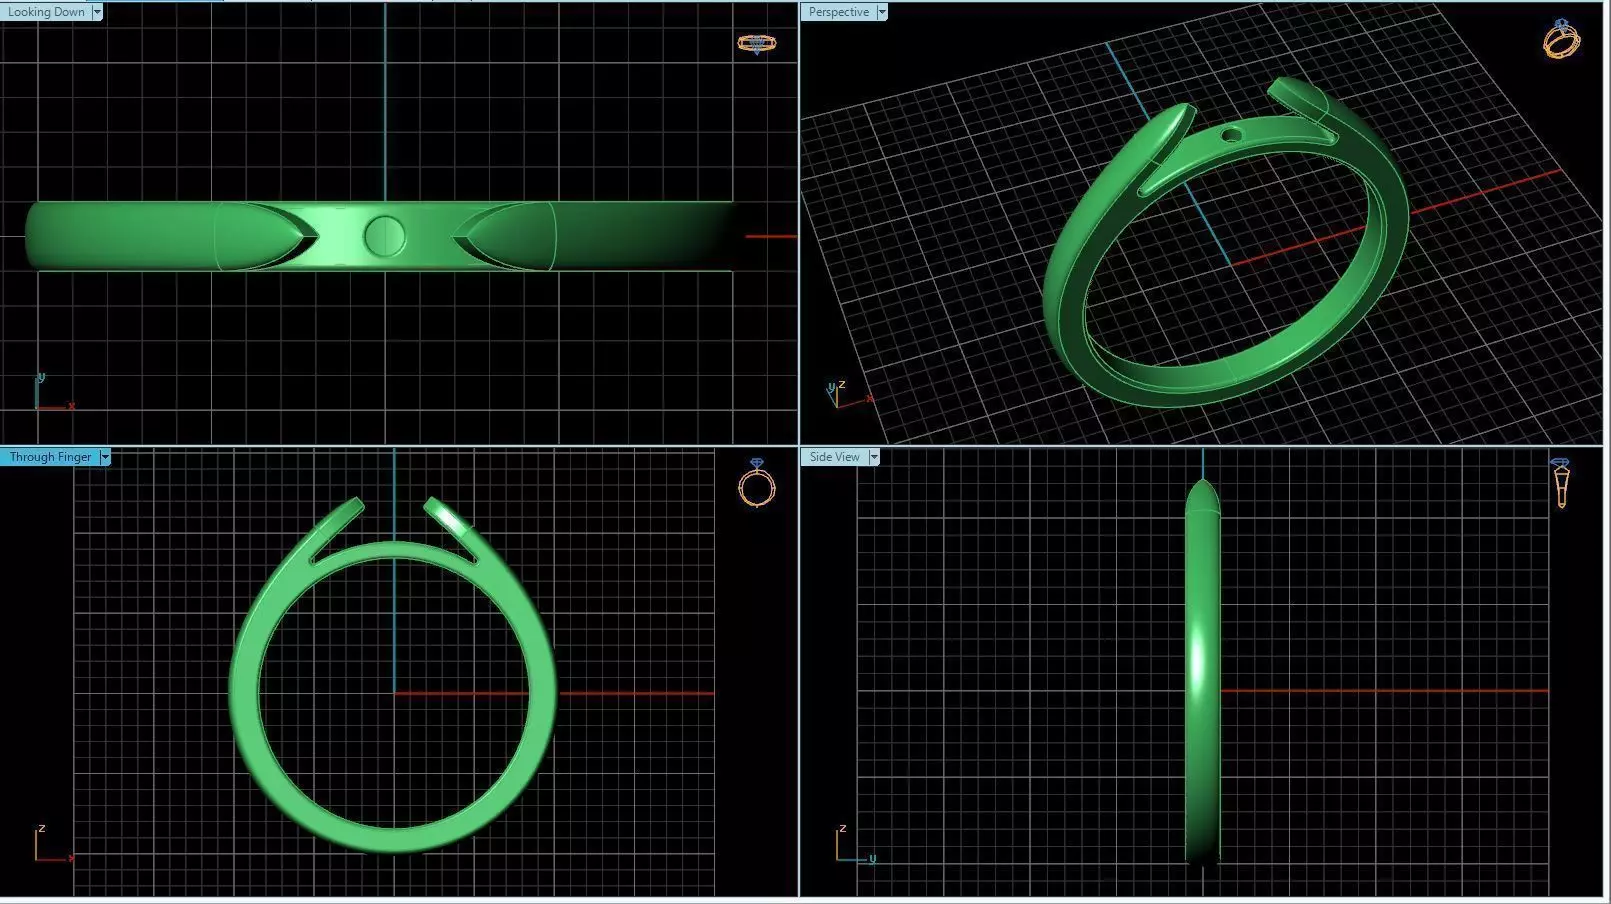The width and height of the screenshot is (1611, 904).
Task: Click the top-view ring icon in Looking Down viewport
Action: pyautogui.click(x=757, y=44)
